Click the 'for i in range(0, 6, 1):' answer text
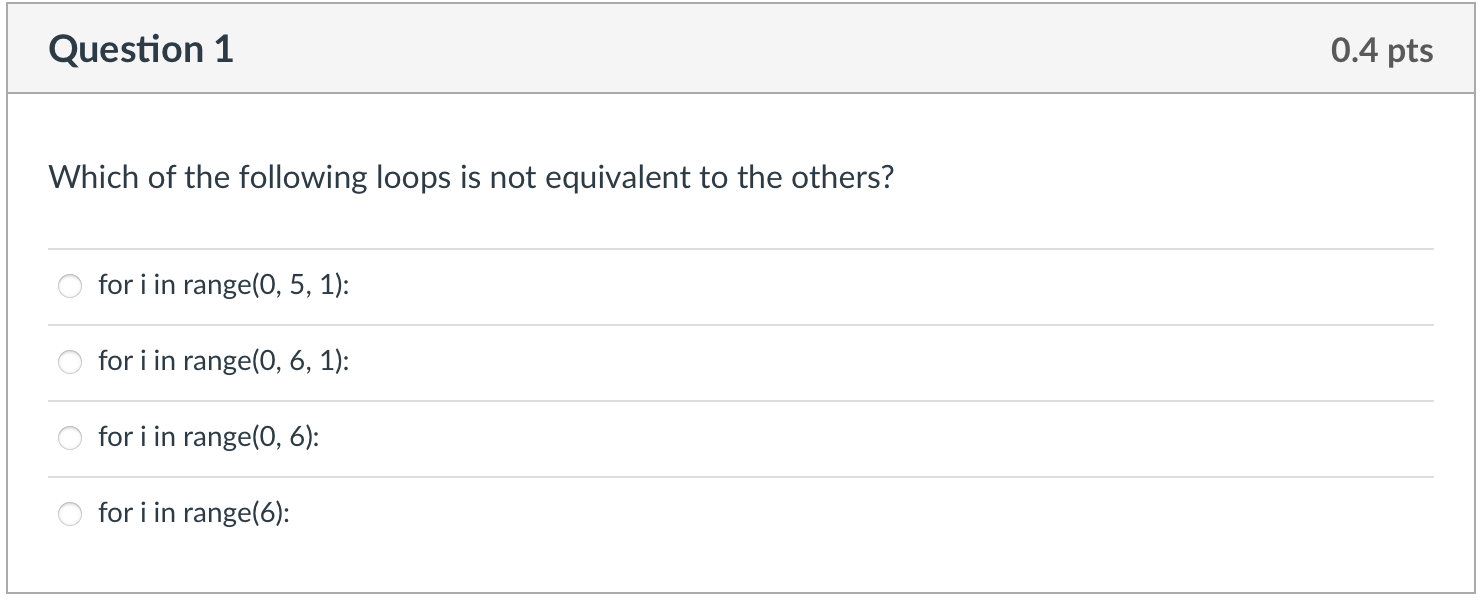The width and height of the screenshot is (1484, 600). pyautogui.click(x=222, y=362)
